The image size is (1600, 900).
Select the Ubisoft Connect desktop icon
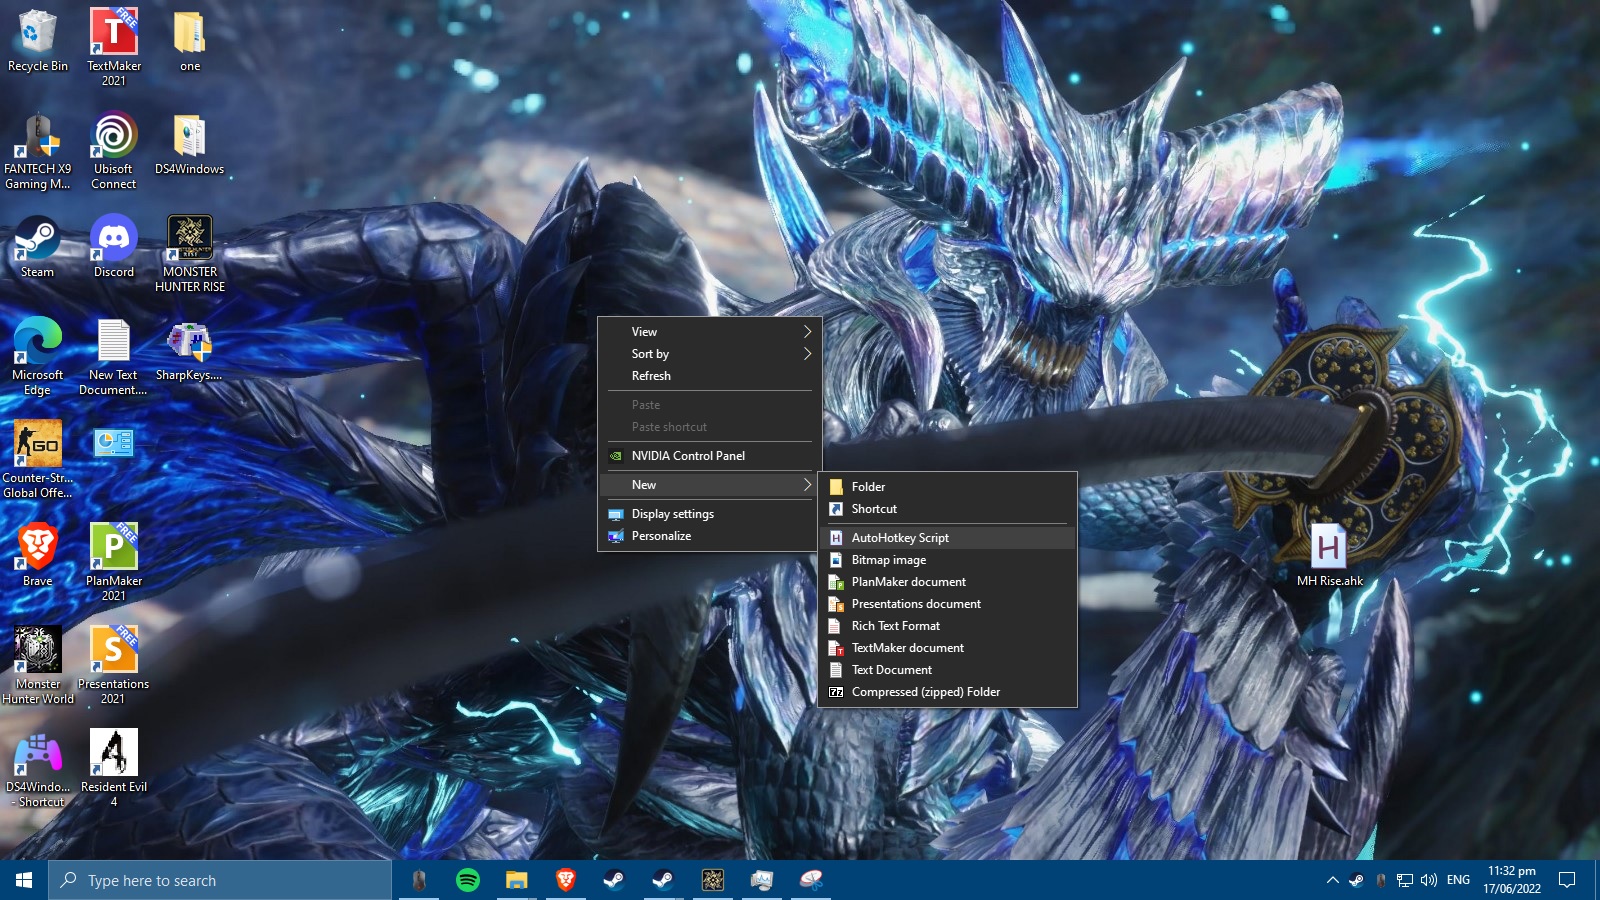pos(114,150)
